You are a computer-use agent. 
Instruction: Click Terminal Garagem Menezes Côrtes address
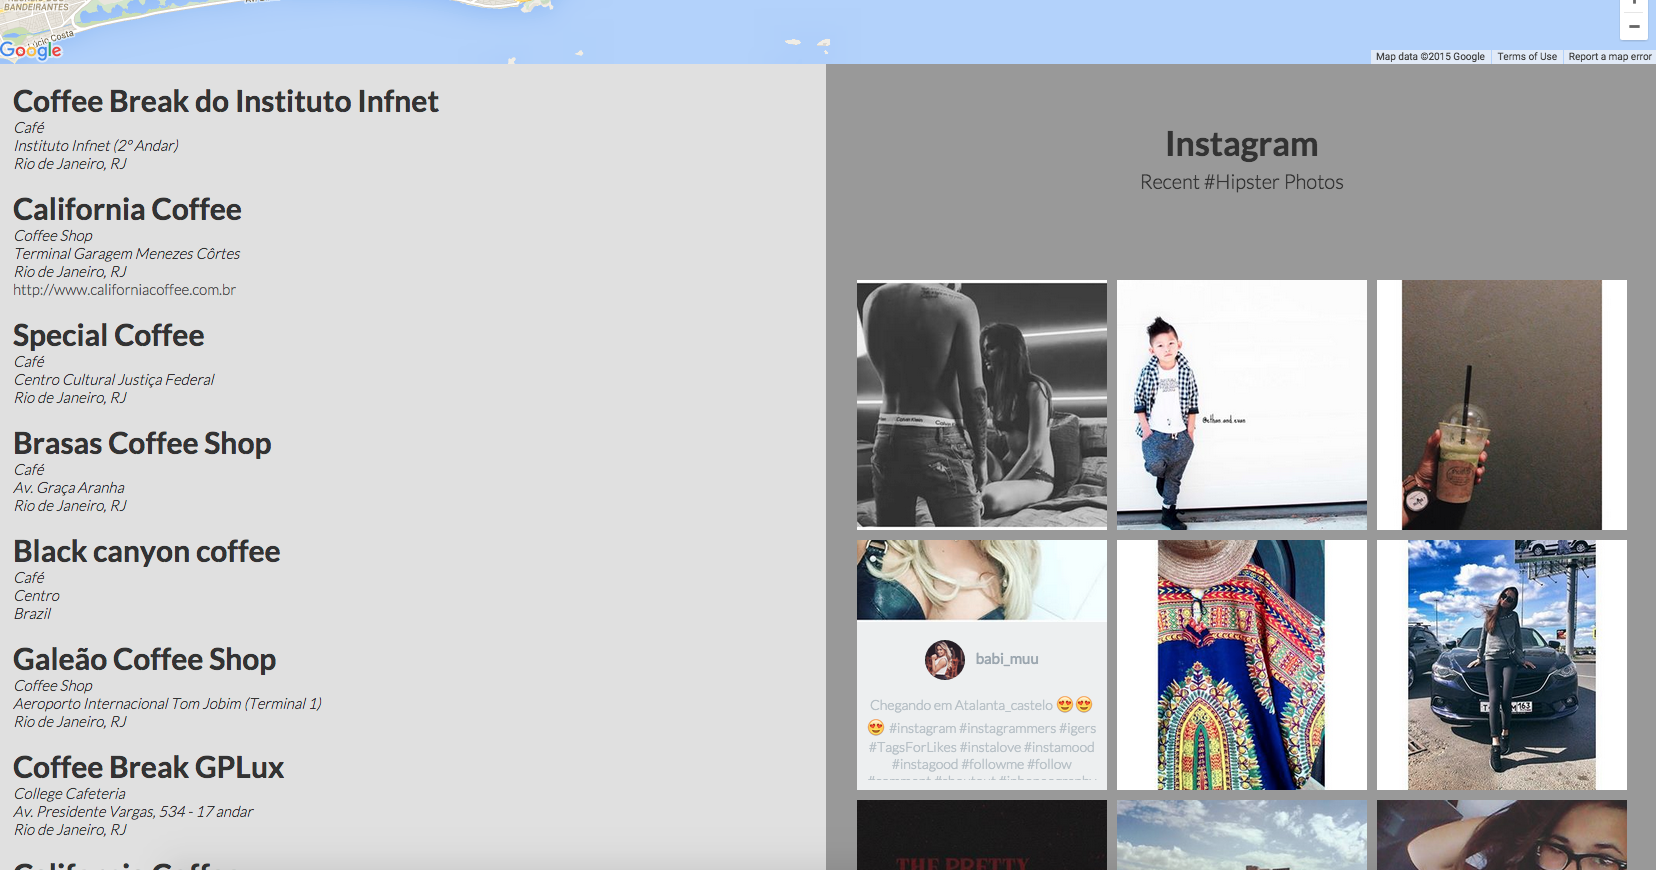coord(127,254)
